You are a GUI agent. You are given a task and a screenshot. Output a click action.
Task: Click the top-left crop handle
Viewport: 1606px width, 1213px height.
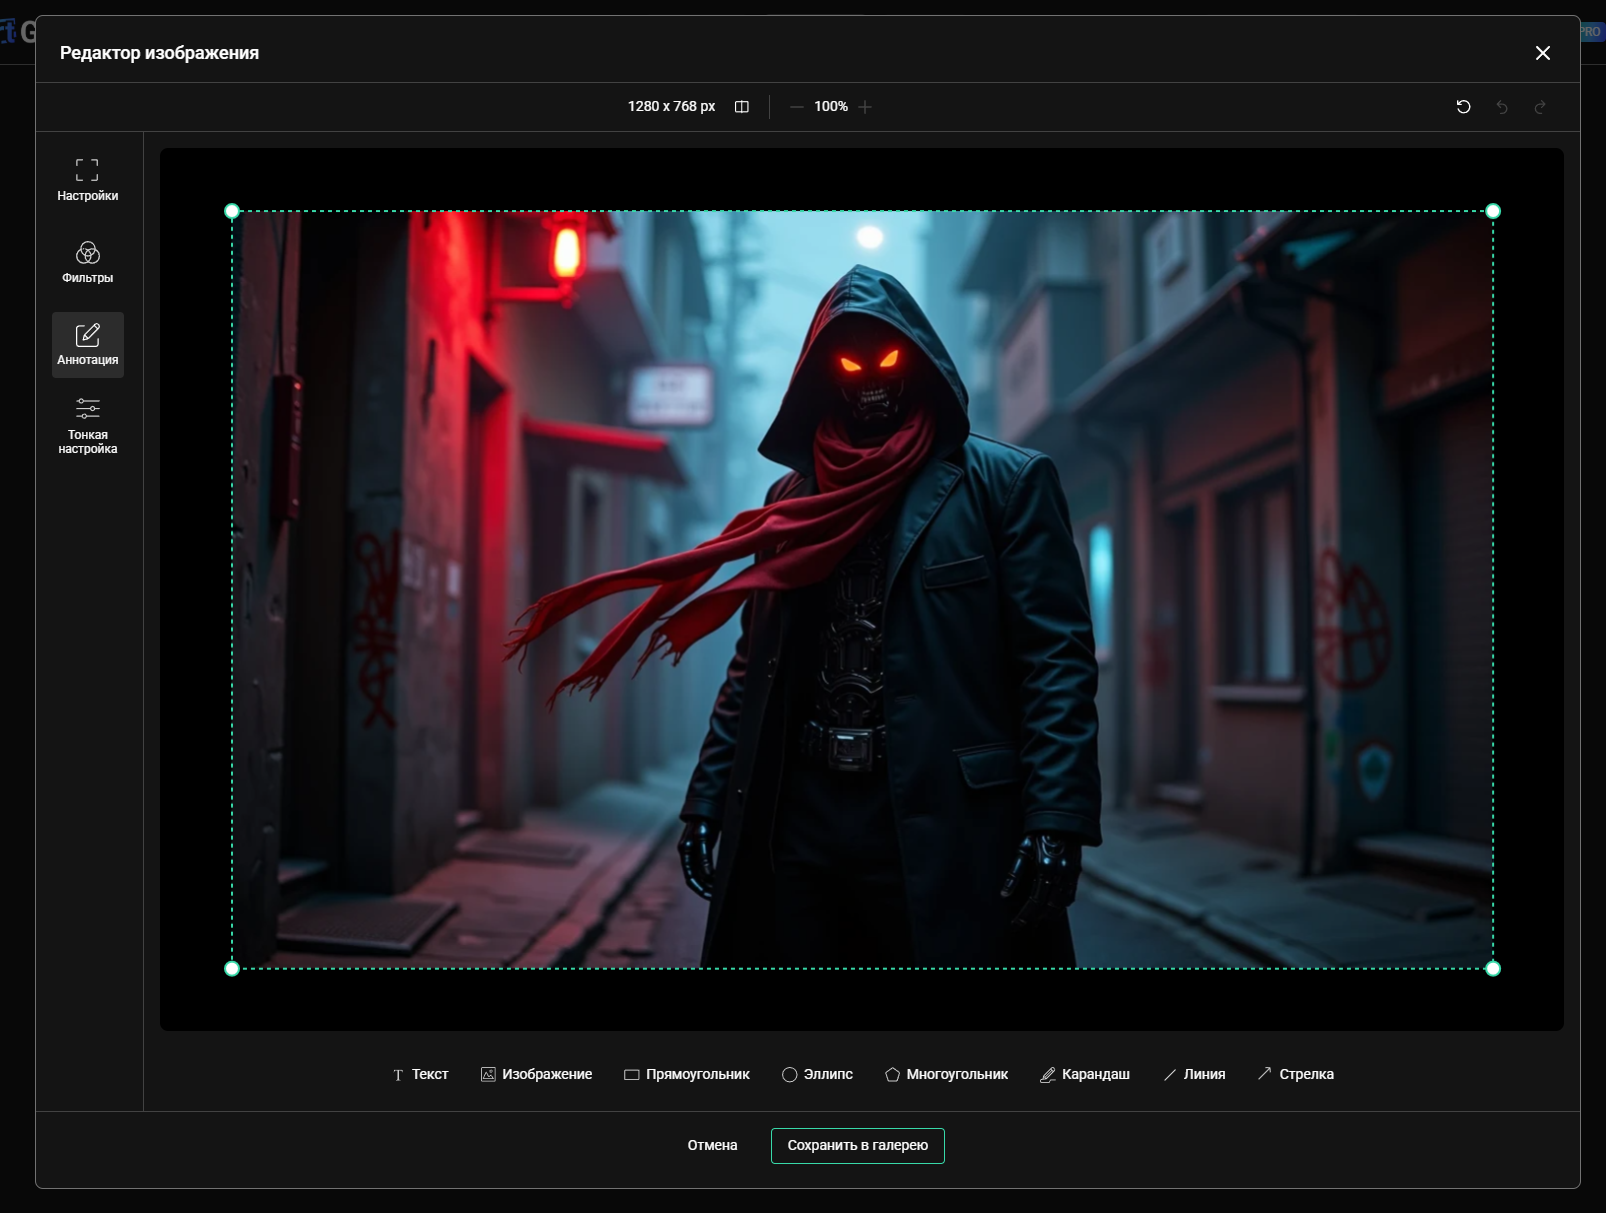click(232, 211)
